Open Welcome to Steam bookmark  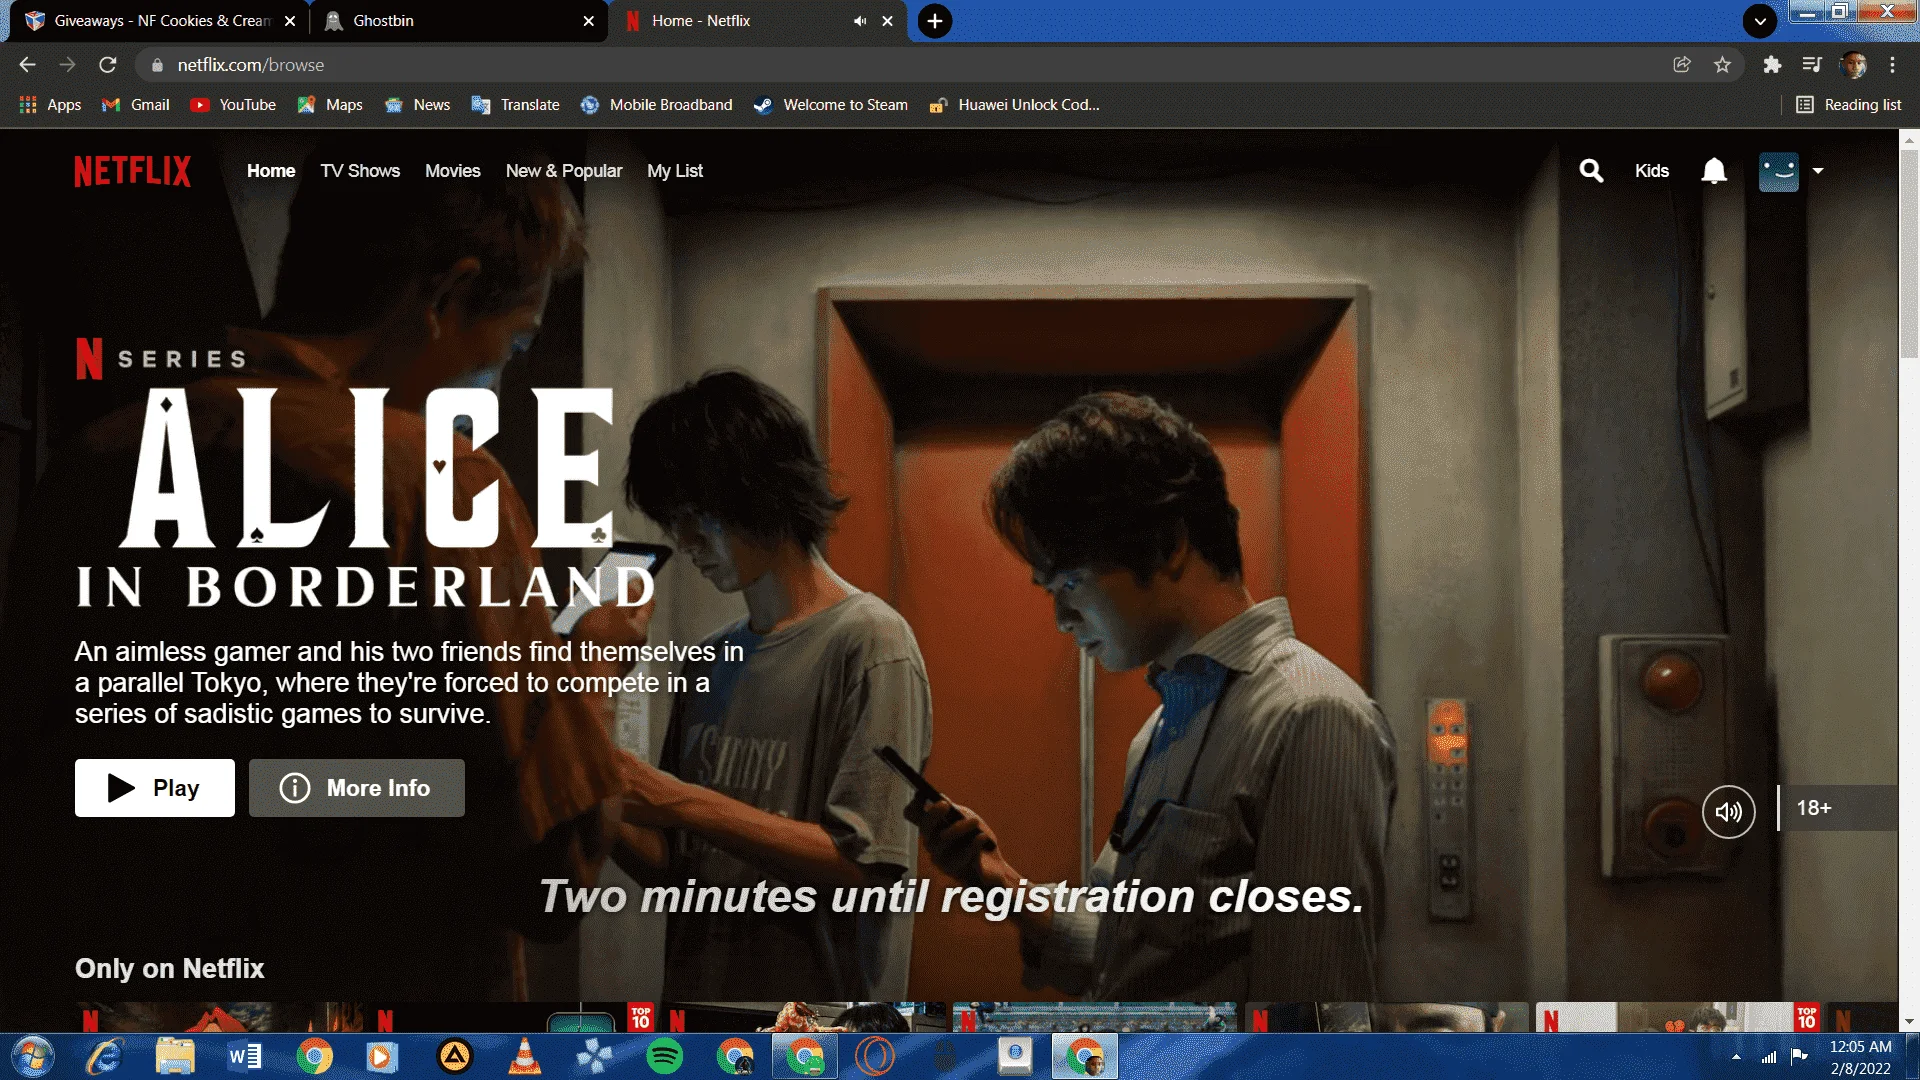tap(831, 105)
